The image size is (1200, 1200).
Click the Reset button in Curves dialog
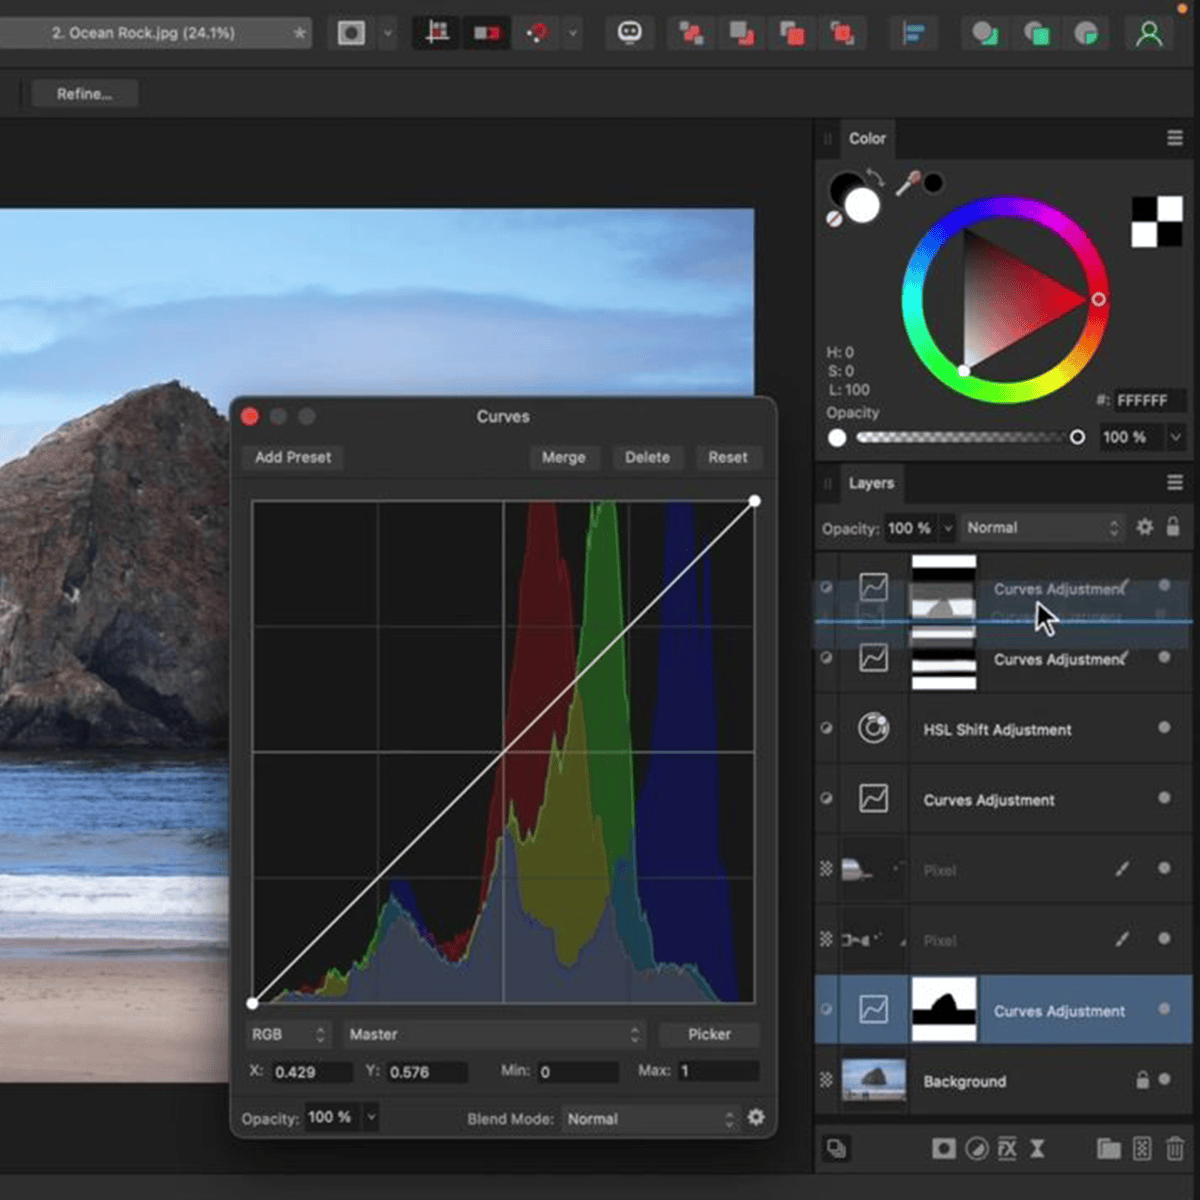(x=728, y=457)
